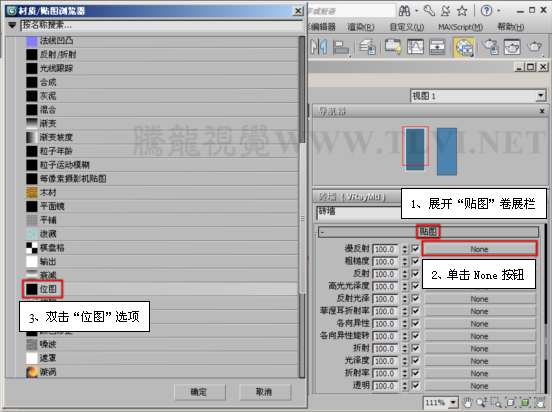Toggle the 各向异性 map checkbox
Screen dimensions: 552x412
[415, 323]
